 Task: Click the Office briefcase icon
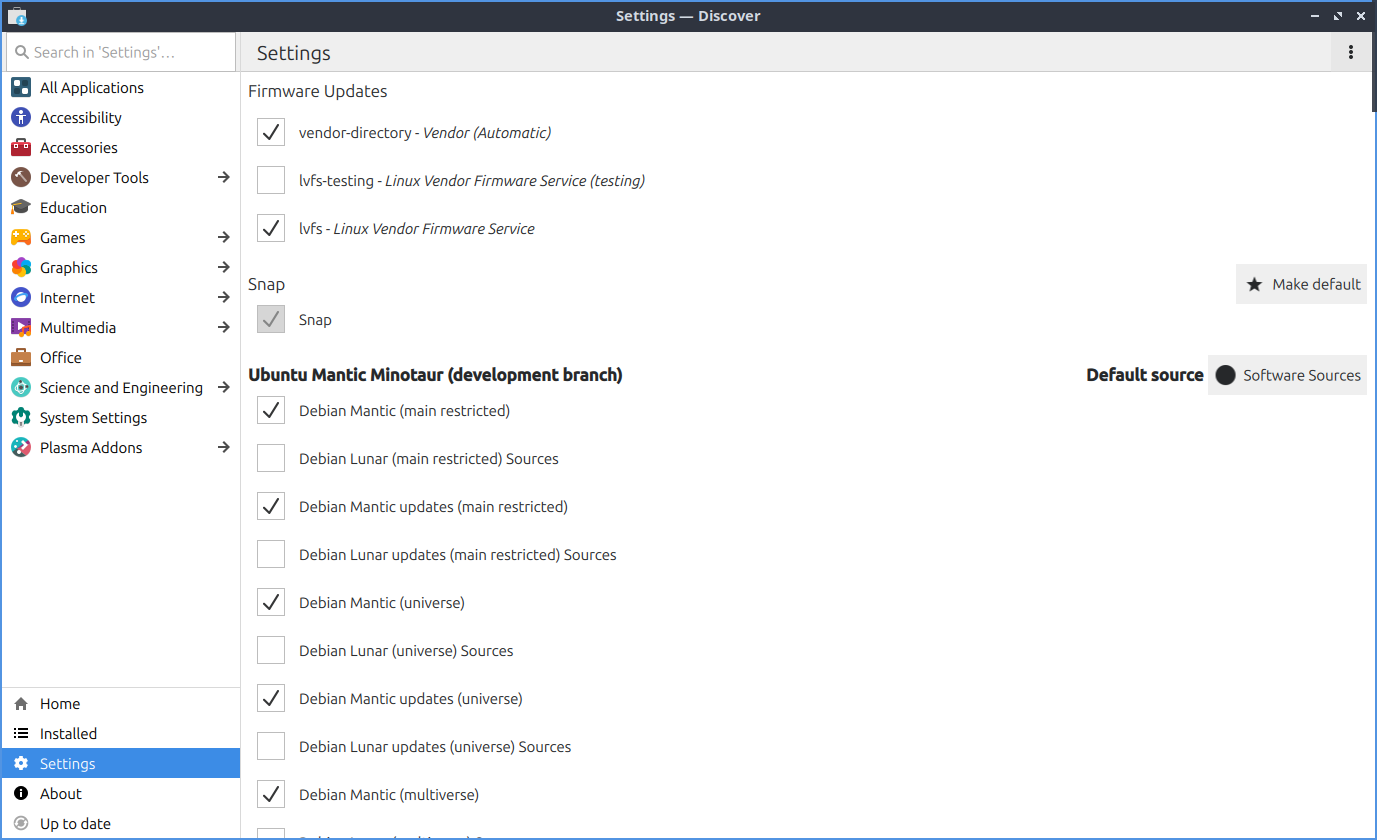(21, 358)
